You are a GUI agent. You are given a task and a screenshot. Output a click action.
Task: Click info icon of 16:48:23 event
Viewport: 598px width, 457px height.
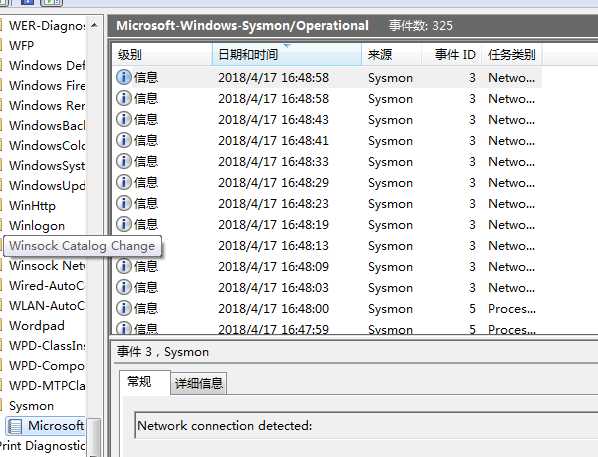(x=124, y=203)
